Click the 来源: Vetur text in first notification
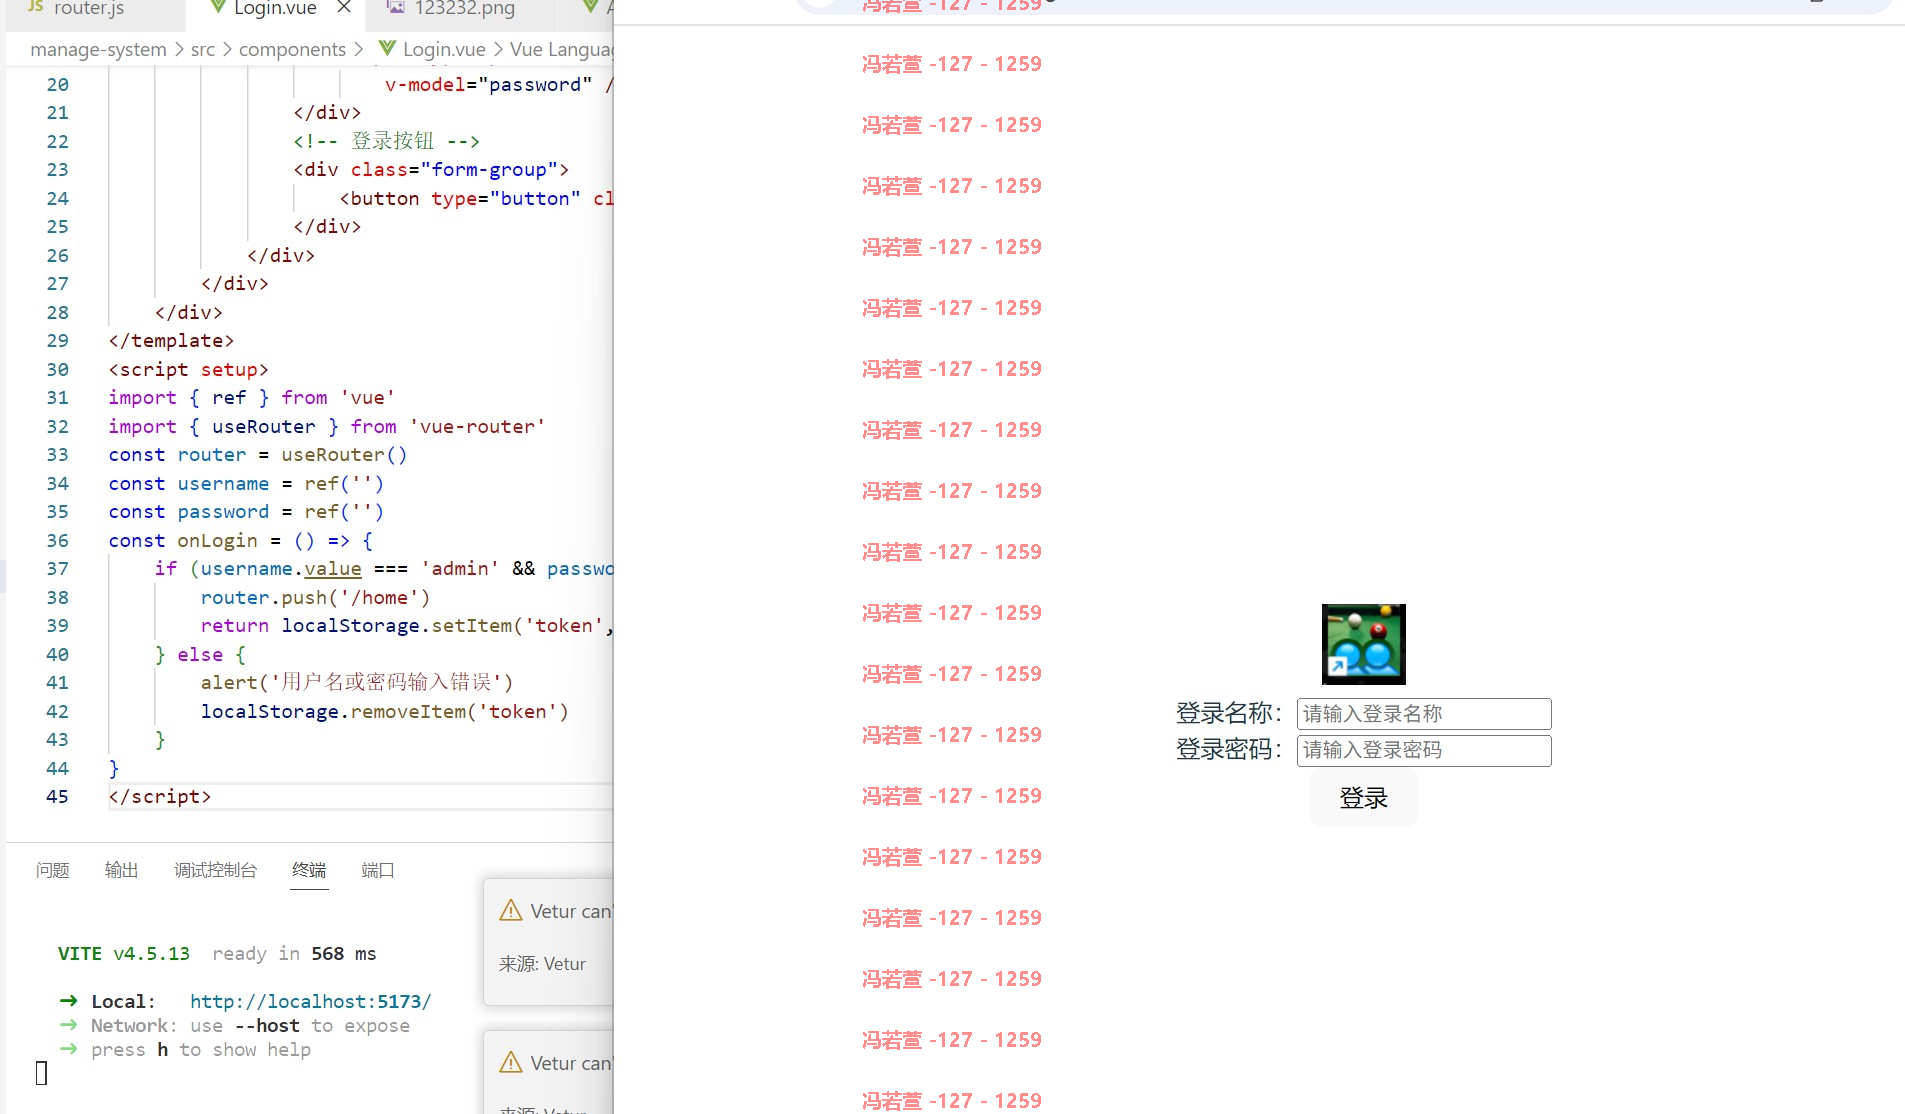 click(x=542, y=964)
